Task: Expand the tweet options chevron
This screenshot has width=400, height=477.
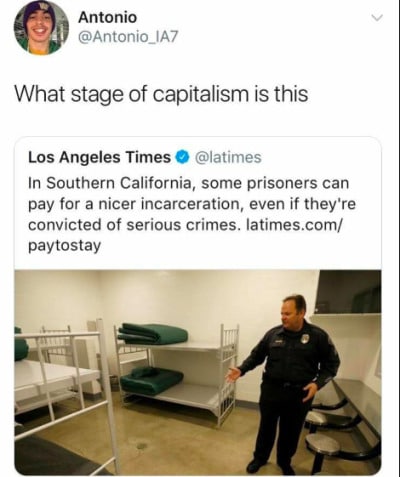Action: coord(377,18)
